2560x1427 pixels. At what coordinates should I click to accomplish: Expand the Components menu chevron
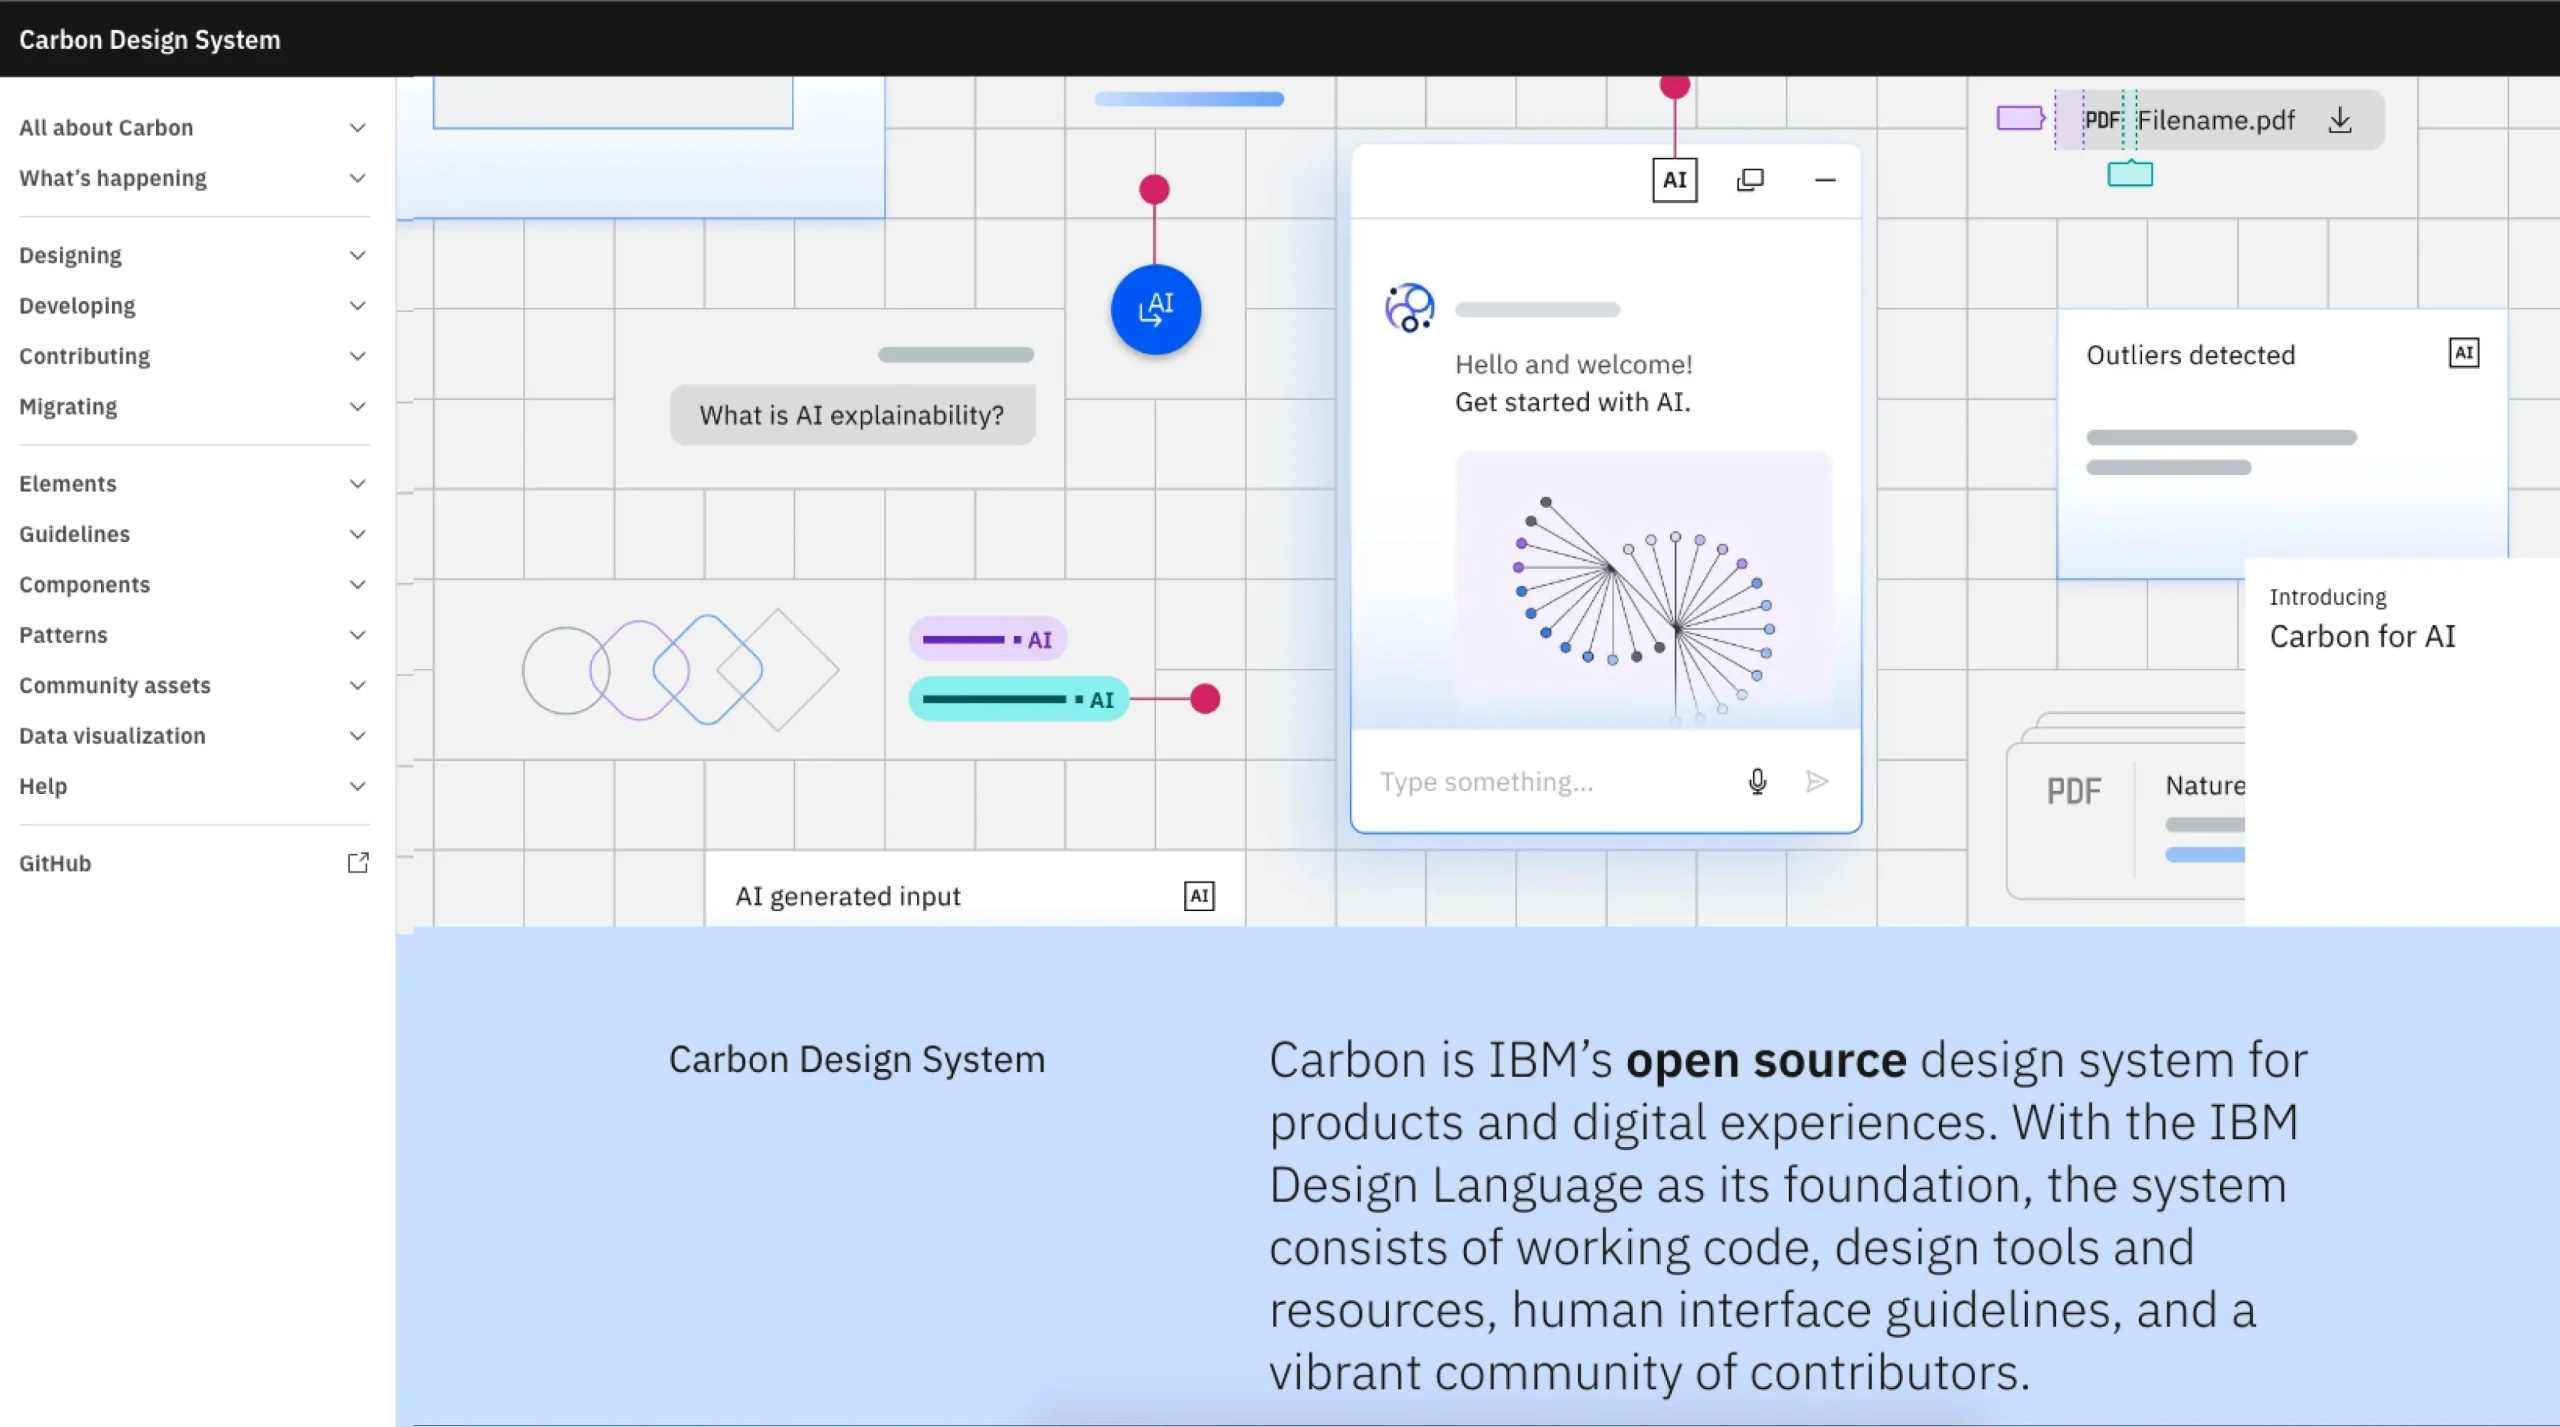[x=357, y=585]
